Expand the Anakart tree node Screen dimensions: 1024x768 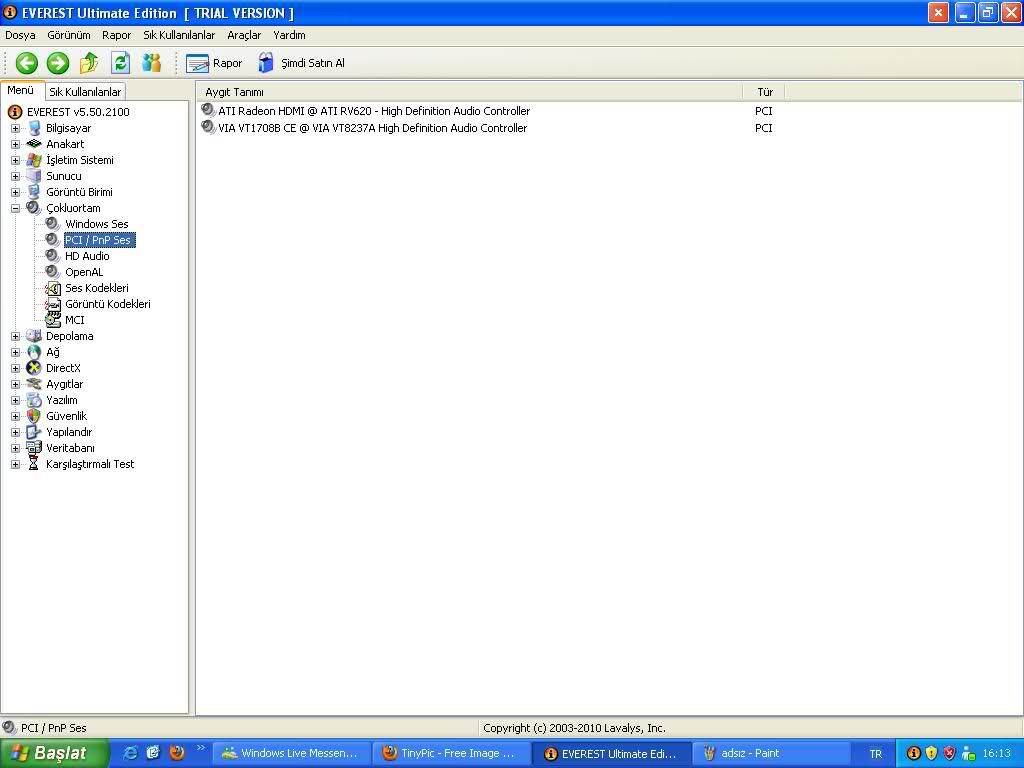click(x=15, y=144)
